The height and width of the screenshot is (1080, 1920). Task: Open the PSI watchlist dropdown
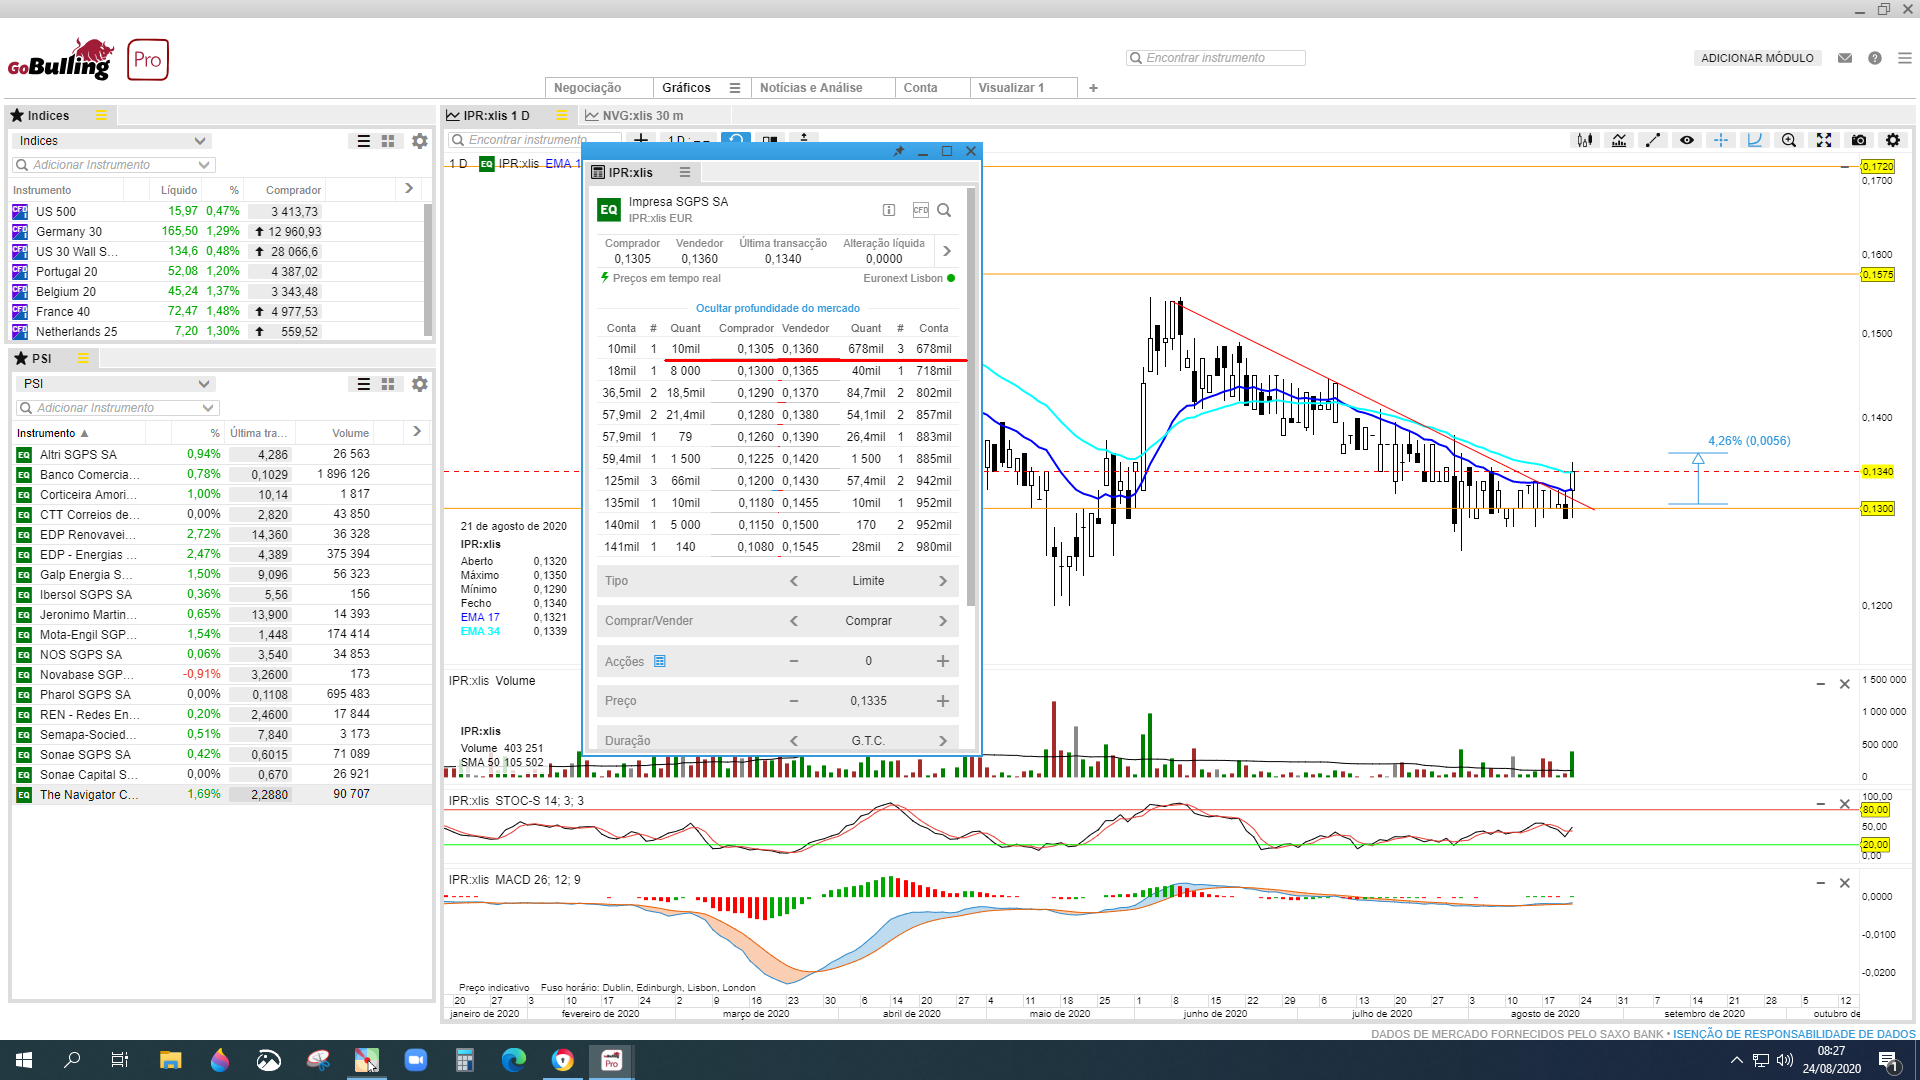[204, 384]
